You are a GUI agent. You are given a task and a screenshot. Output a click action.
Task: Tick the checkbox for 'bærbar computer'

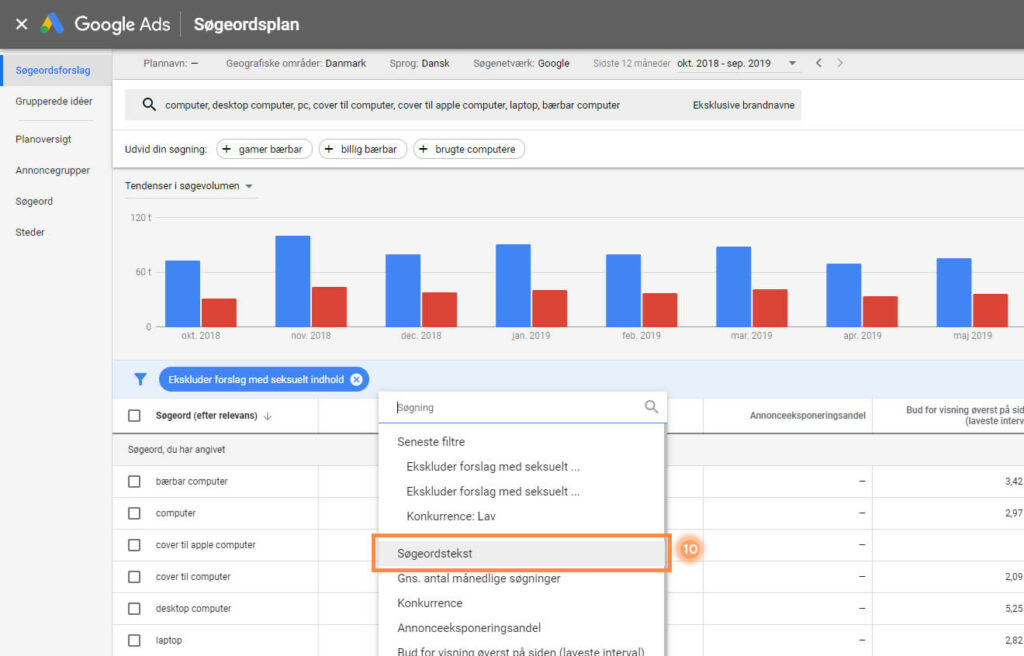pos(134,482)
